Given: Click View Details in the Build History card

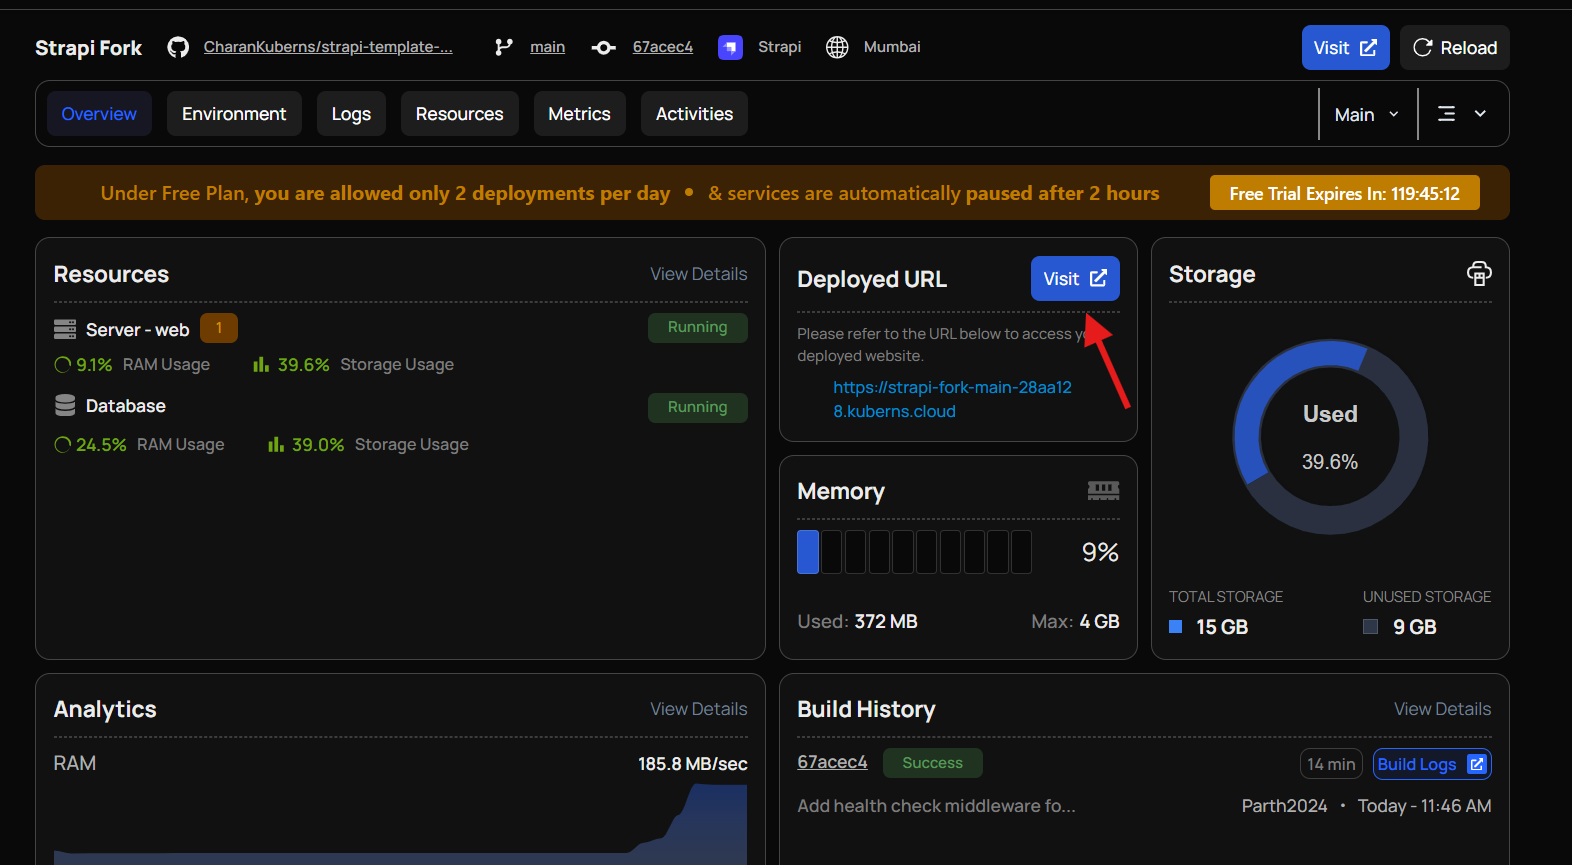Looking at the screenshot, I should (1442, 709).
